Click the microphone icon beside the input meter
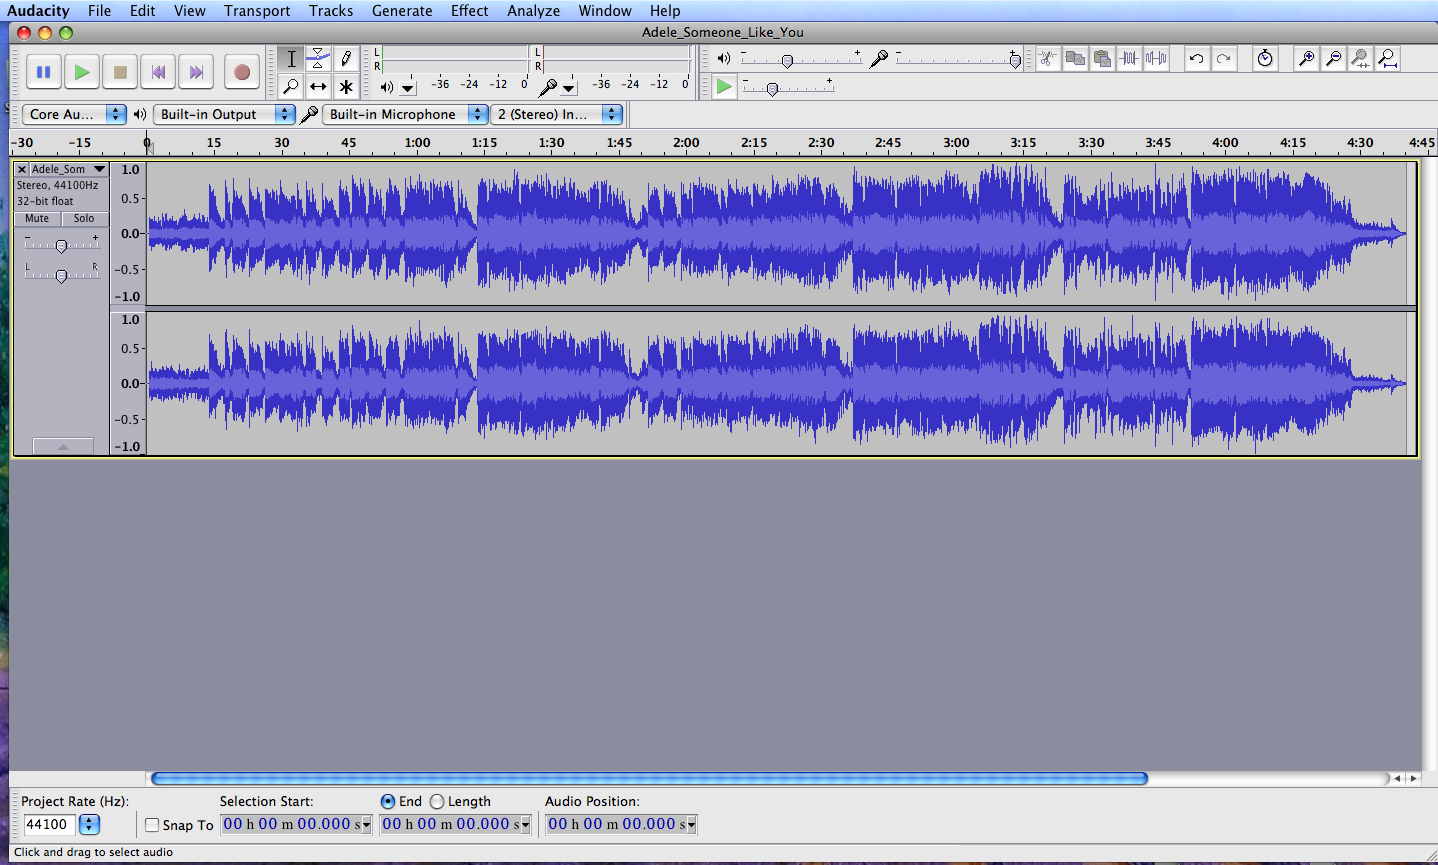The width and height of the screenshot is (1438, 865). [548, 87]
